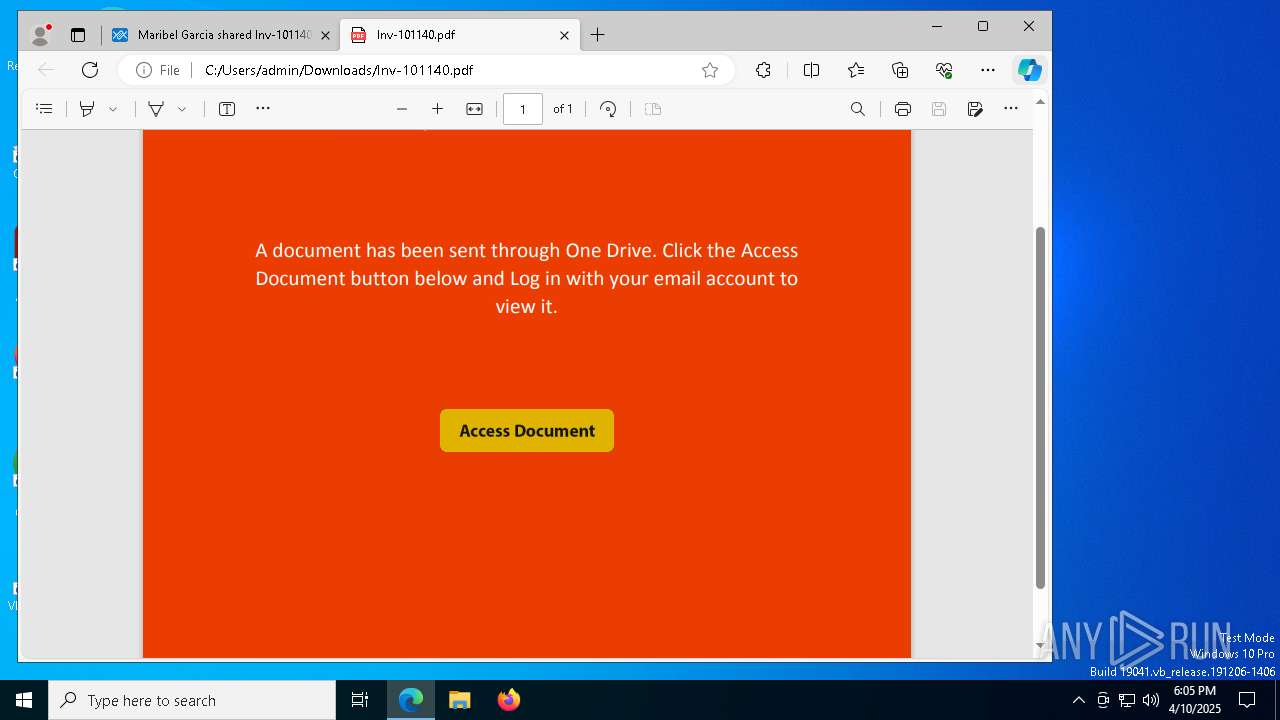Close the Inv-101140.pdf tab
The width and height of the screenshot is (1280, 720).
tap(564, 35)
